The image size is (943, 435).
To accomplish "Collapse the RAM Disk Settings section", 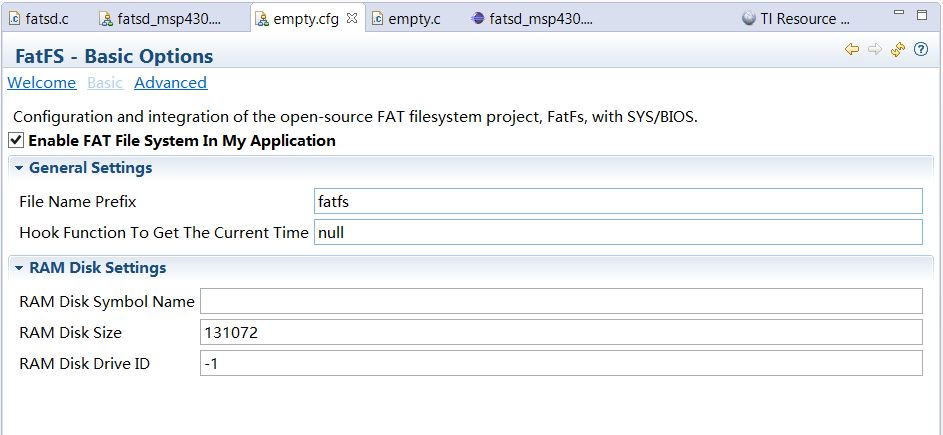I will pyautogui.click(x=19, y=268).
